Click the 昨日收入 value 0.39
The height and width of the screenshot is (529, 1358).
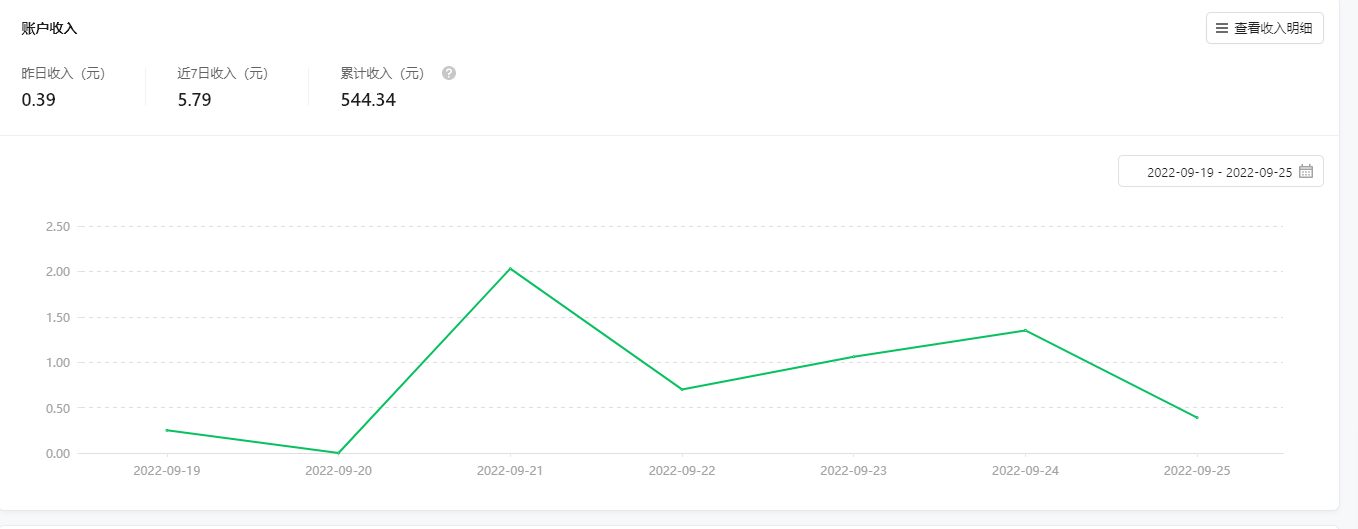click(38, 100)
